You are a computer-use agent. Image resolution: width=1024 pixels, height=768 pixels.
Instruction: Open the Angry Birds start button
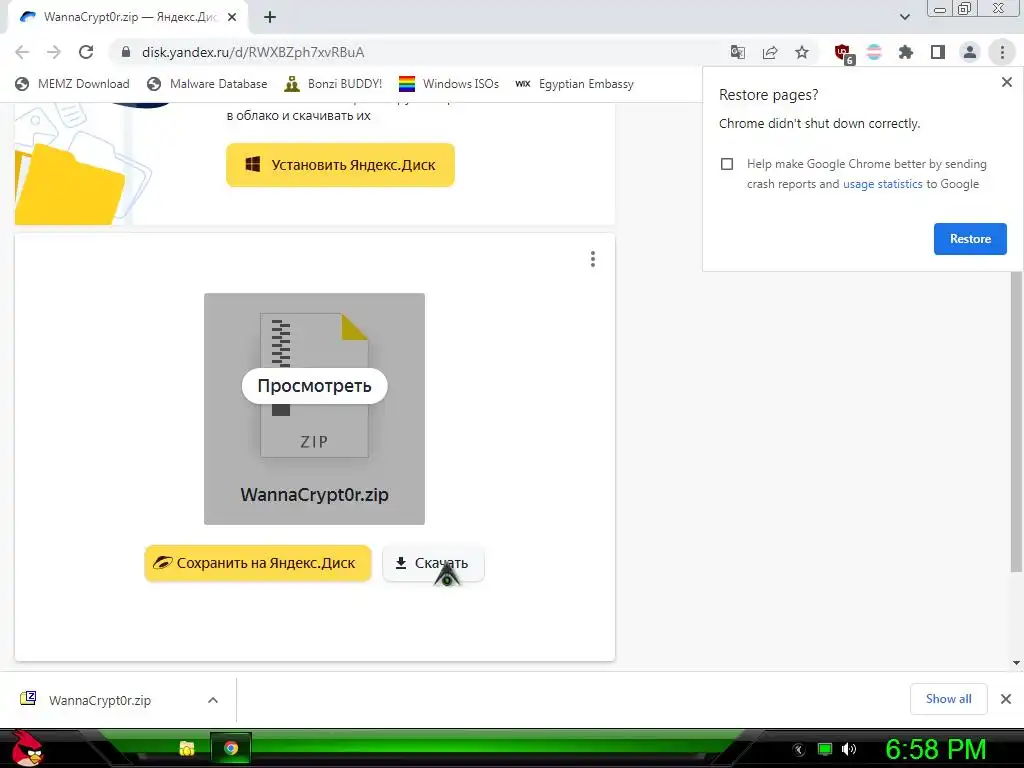tap(27, 748)
